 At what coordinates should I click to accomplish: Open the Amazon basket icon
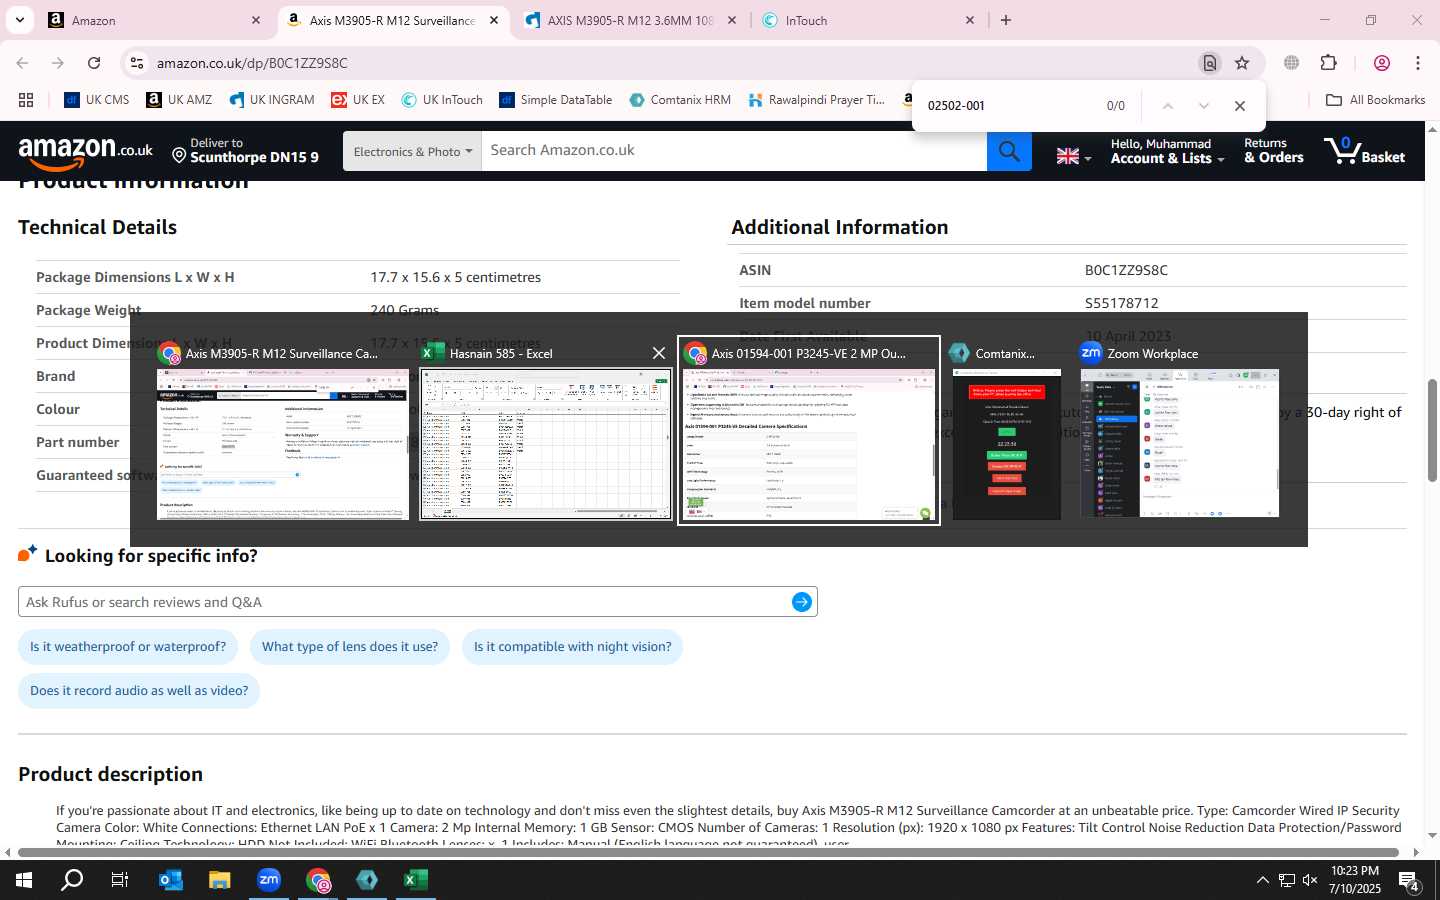pyautogui.click(x=1364, y=151)
